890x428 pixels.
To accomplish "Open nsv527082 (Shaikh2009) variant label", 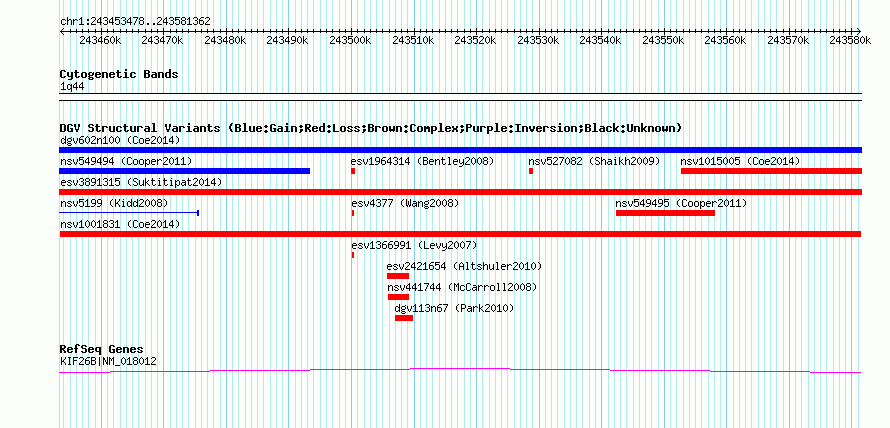I will [594, 161].
